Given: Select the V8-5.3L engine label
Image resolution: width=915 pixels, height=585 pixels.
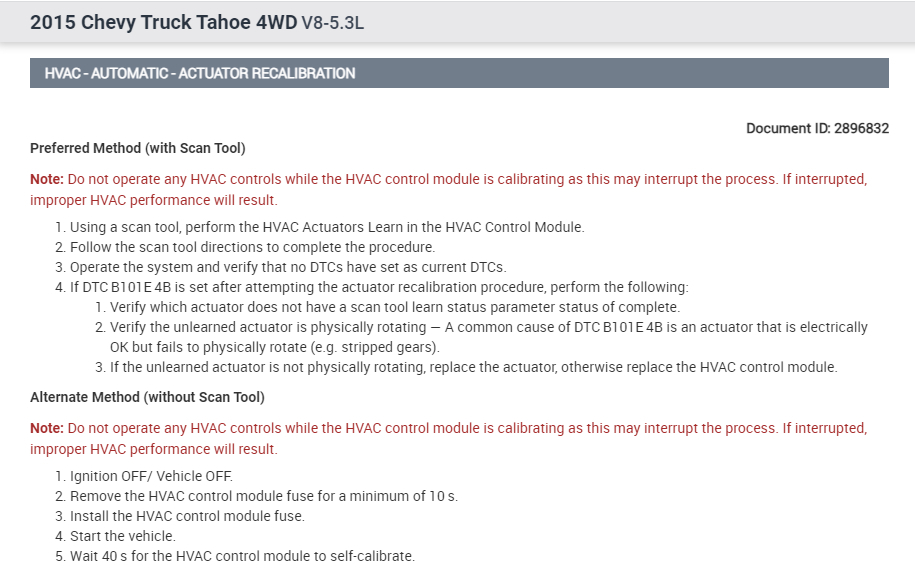Looking at the screenshot, I should [x=332, y=22].
